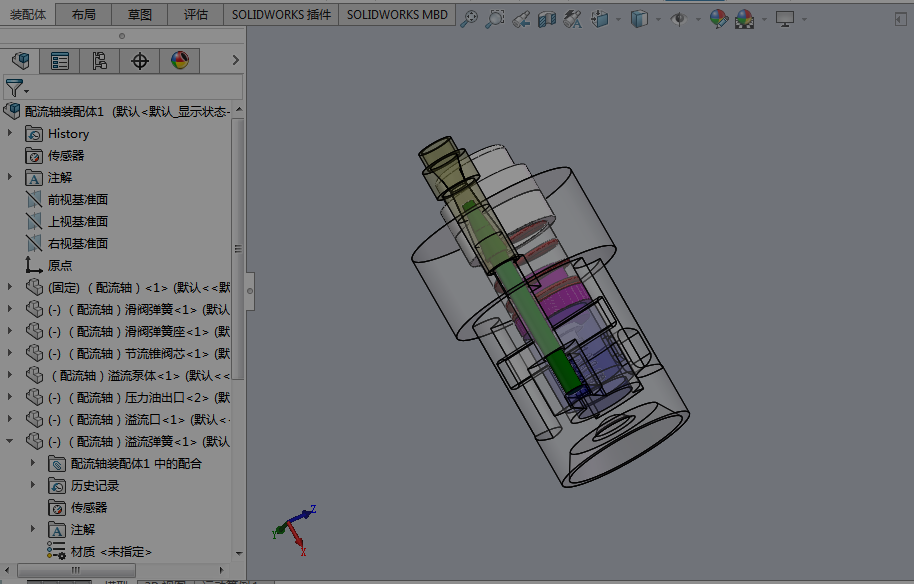Expand the (固定) (配流轴)<1> component
914x584 pixels.
(9, 287)
